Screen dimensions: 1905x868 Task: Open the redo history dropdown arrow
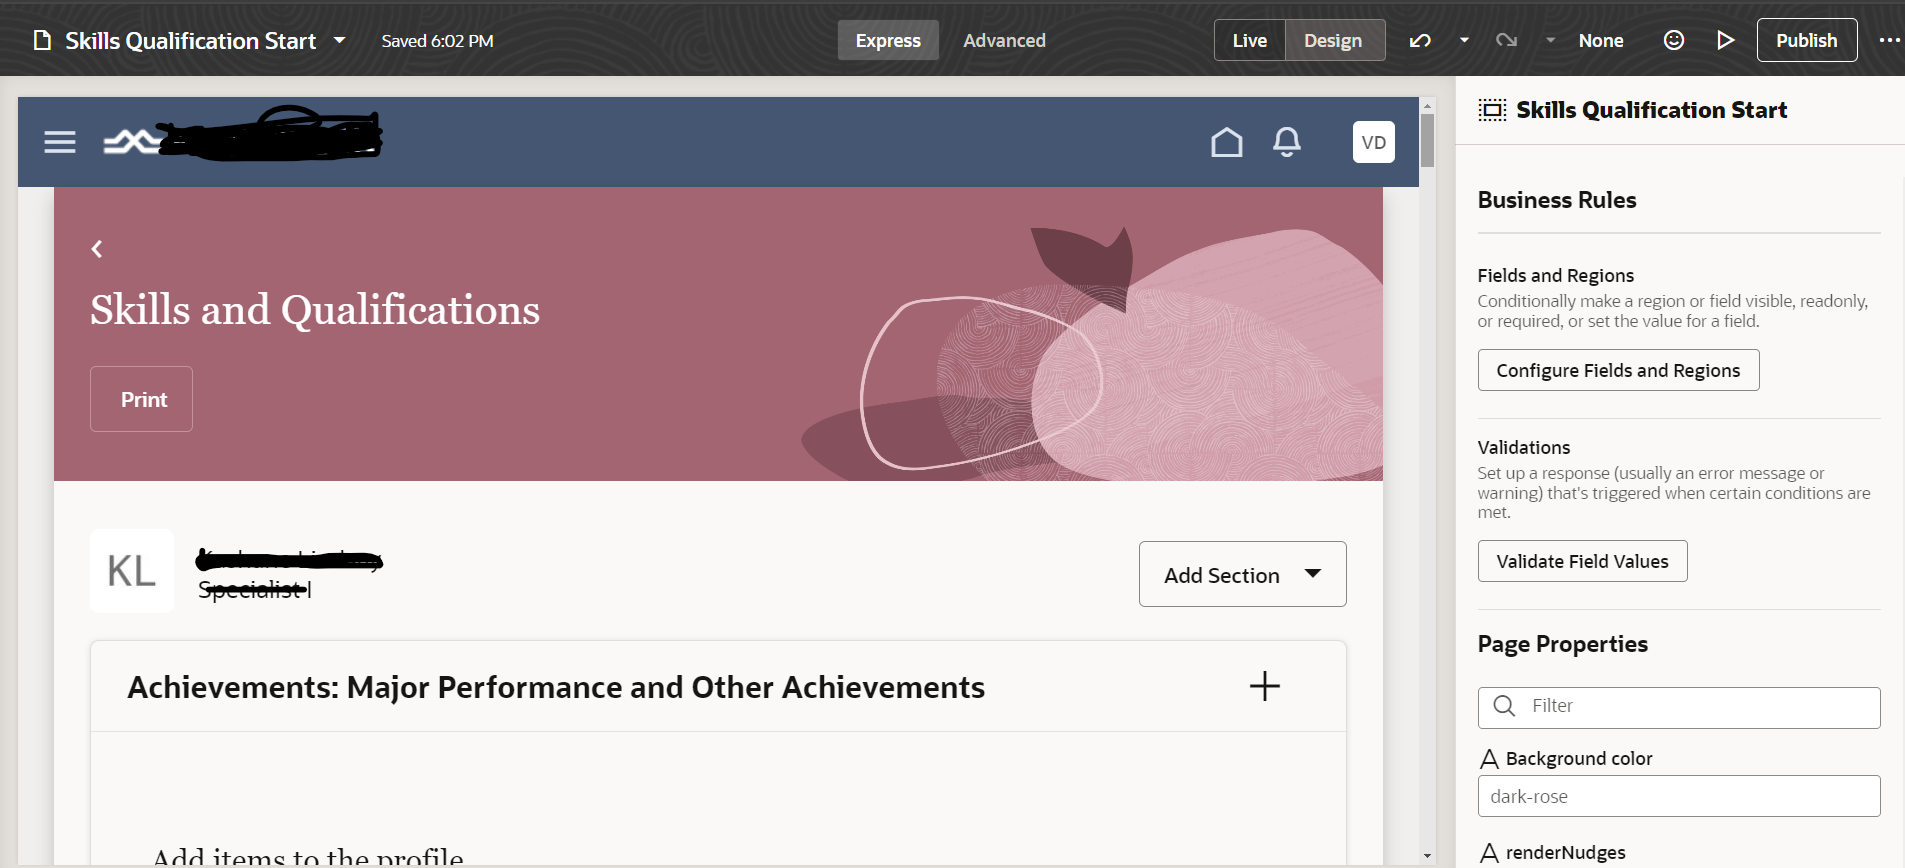click(x=1550, y=41)
